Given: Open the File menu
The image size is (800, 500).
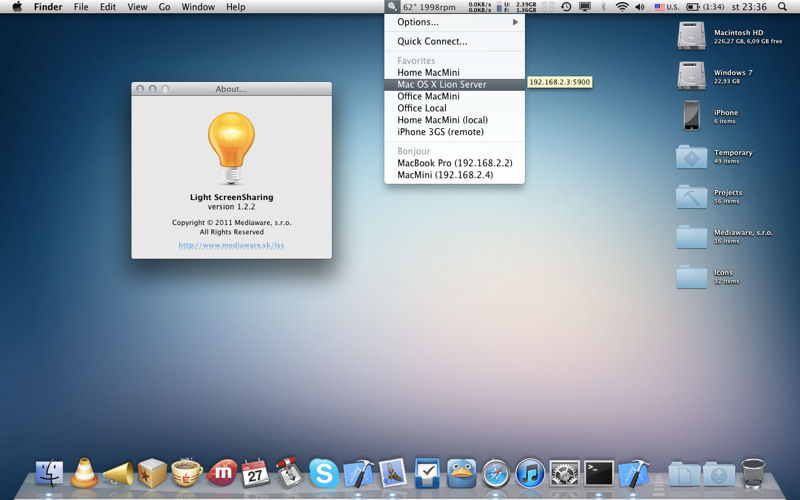Looking at the screenshot, I should pos(81,7).
